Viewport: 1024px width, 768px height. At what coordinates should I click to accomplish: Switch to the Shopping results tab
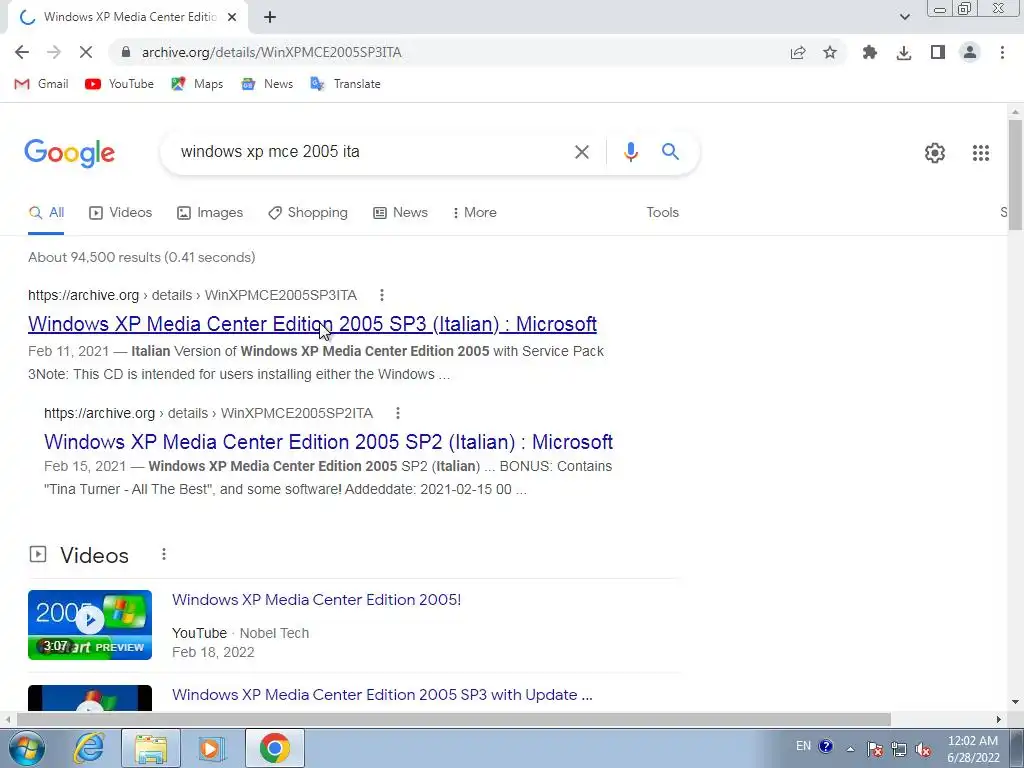click(x=308, y=213)
